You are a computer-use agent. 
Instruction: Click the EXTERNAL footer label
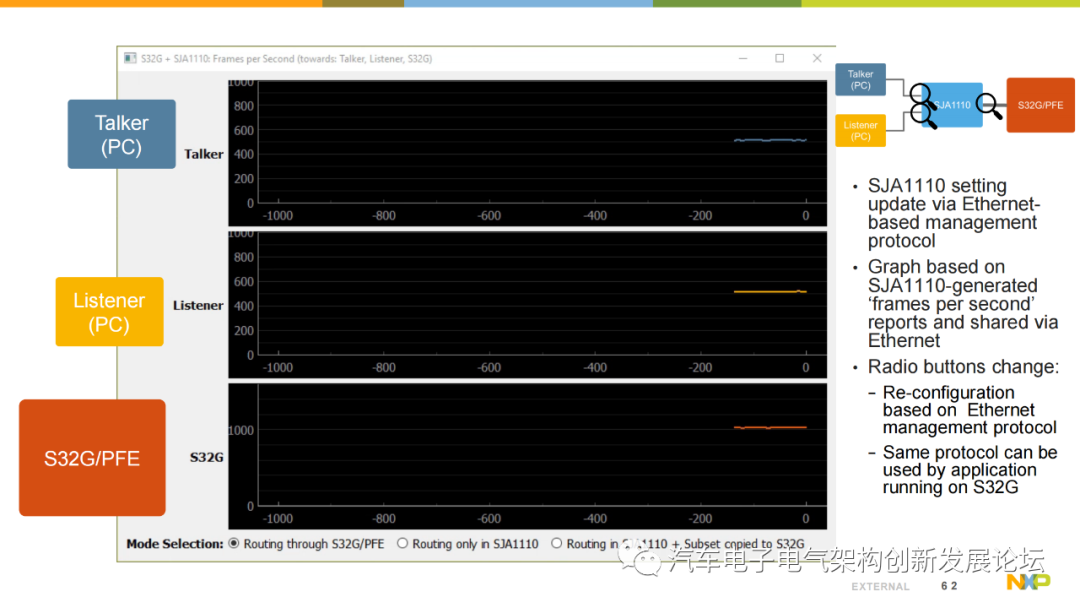pyautogui.click(x=880, y=587)
